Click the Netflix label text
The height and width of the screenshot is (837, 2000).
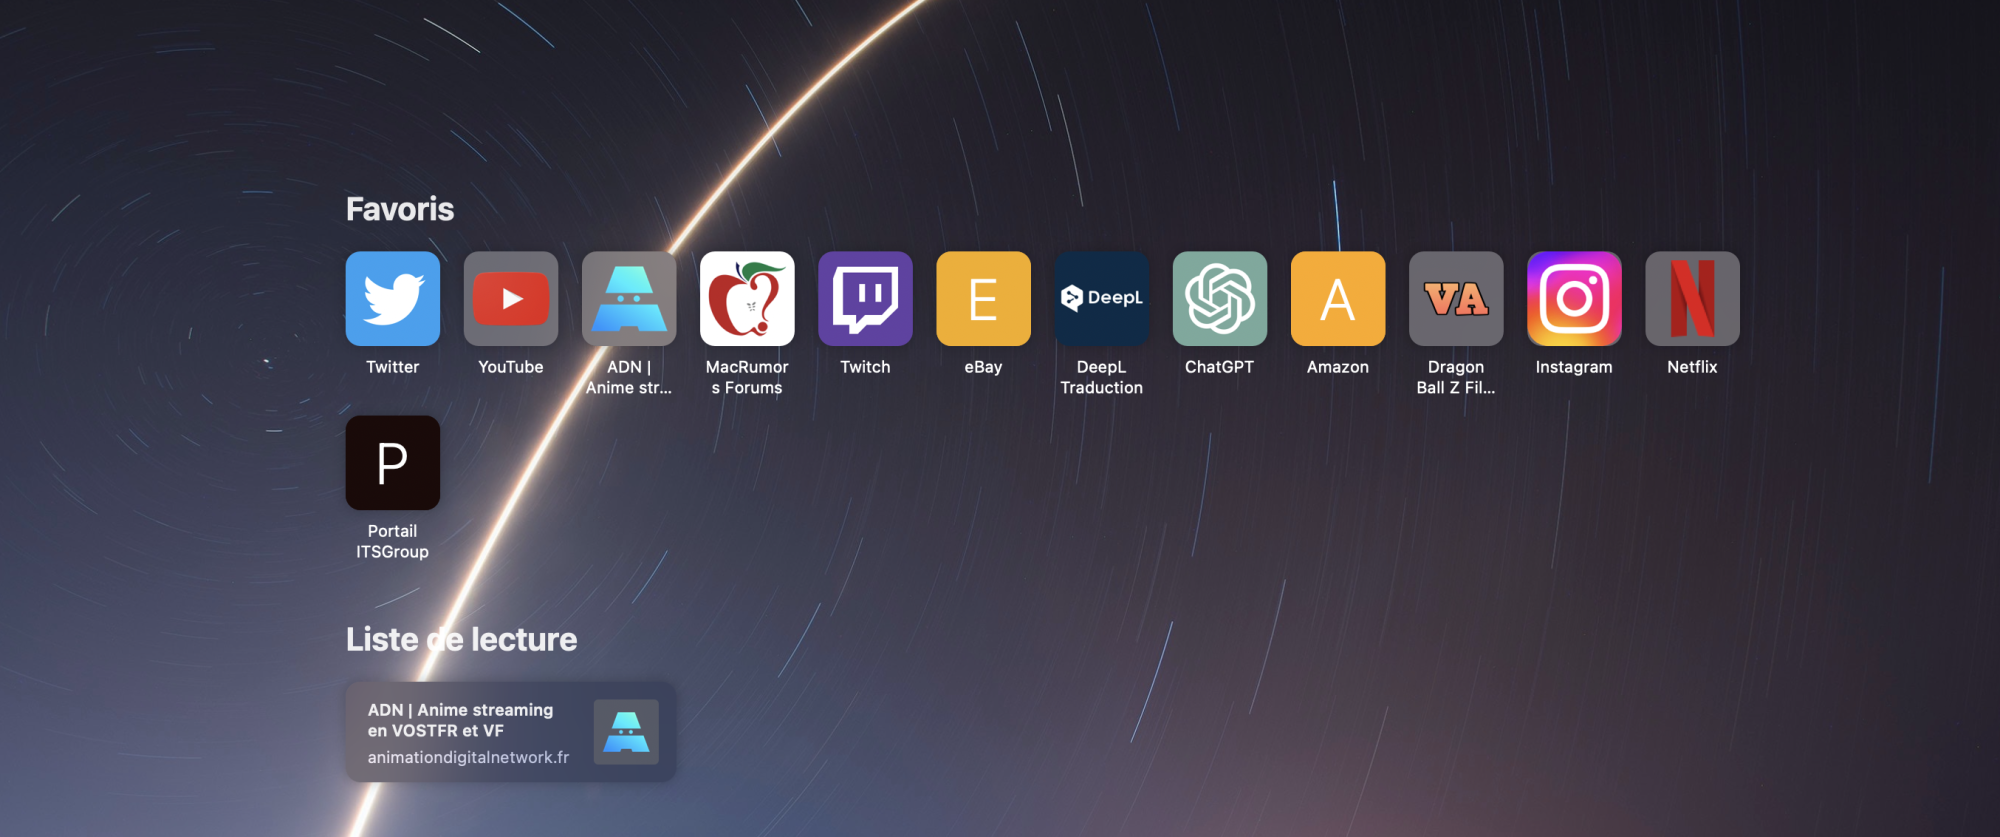tap(1692, 367)
